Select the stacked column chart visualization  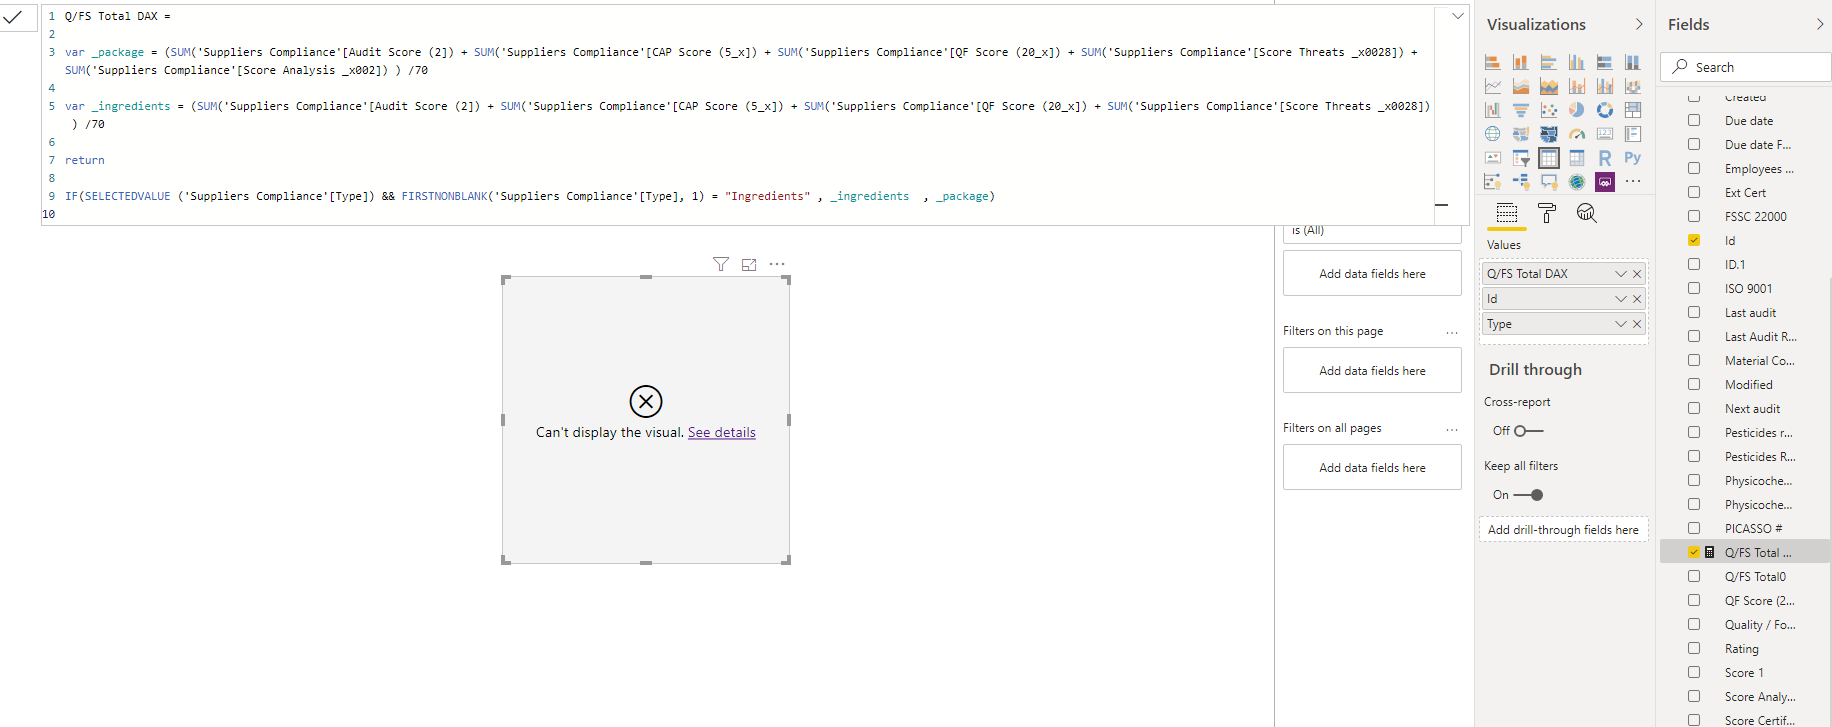(x=1520, y=62)
